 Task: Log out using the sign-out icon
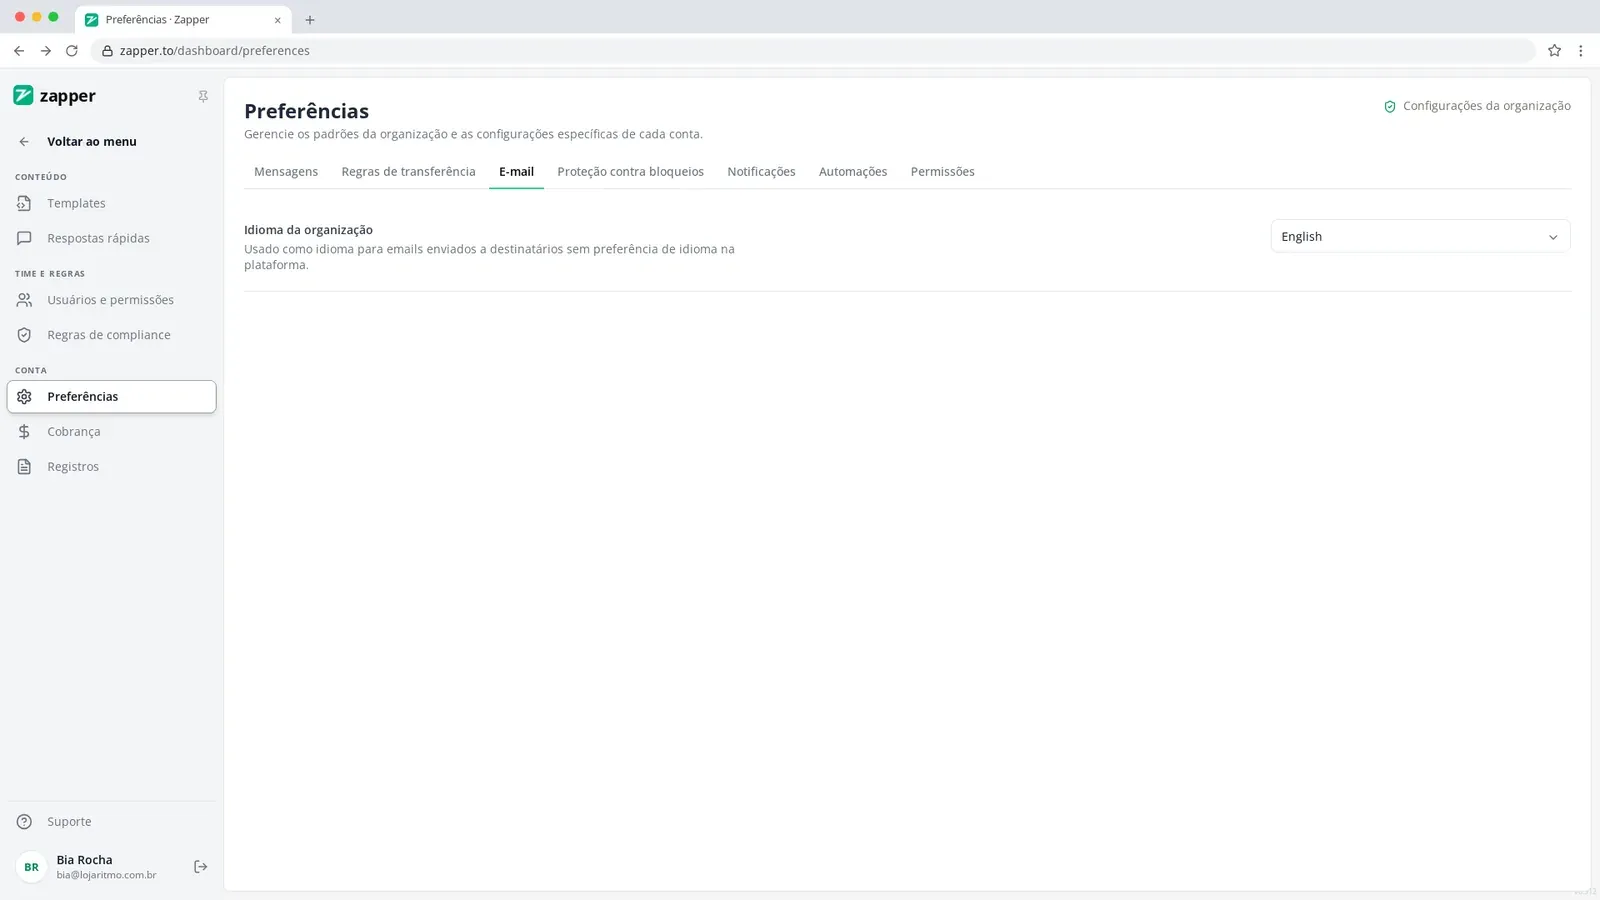click(200, 867)
